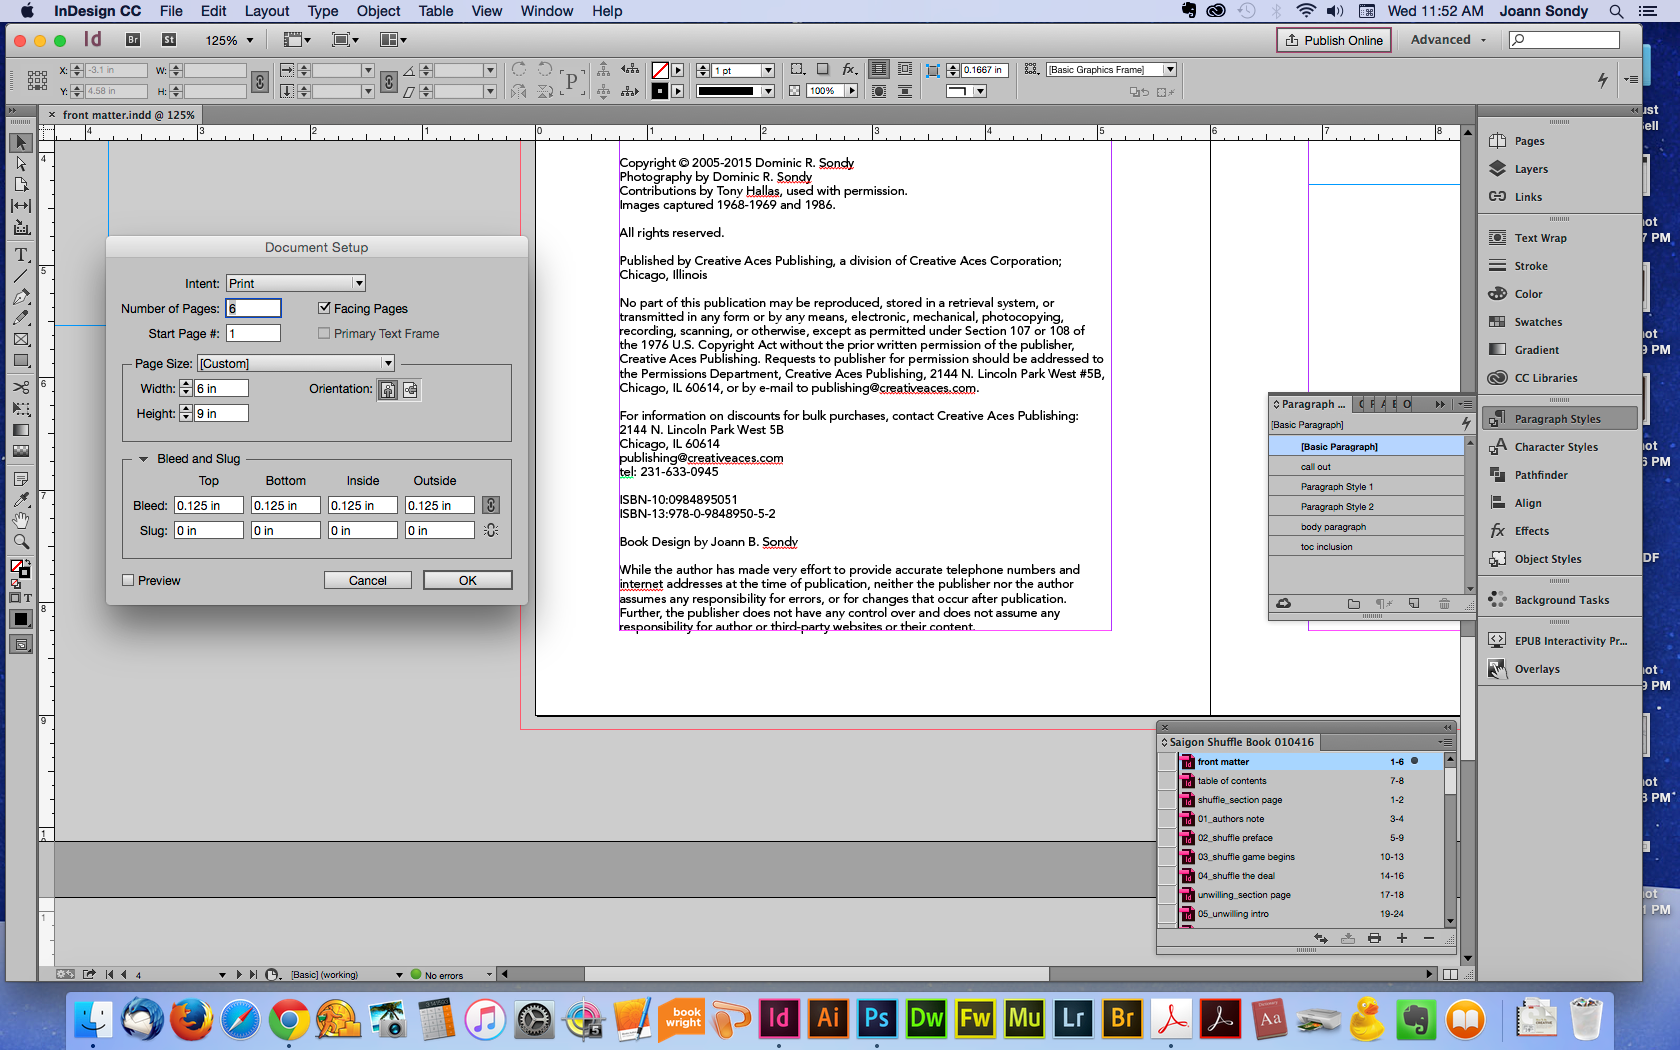1680x1050 pixels.
Task: Open the Bridge app from the application bar
Action: click(133, 40)
